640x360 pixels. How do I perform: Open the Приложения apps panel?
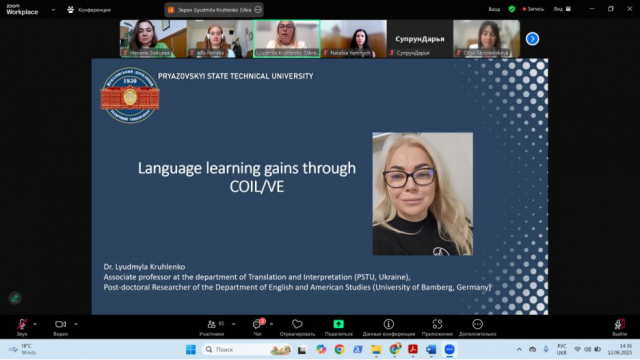437,327
